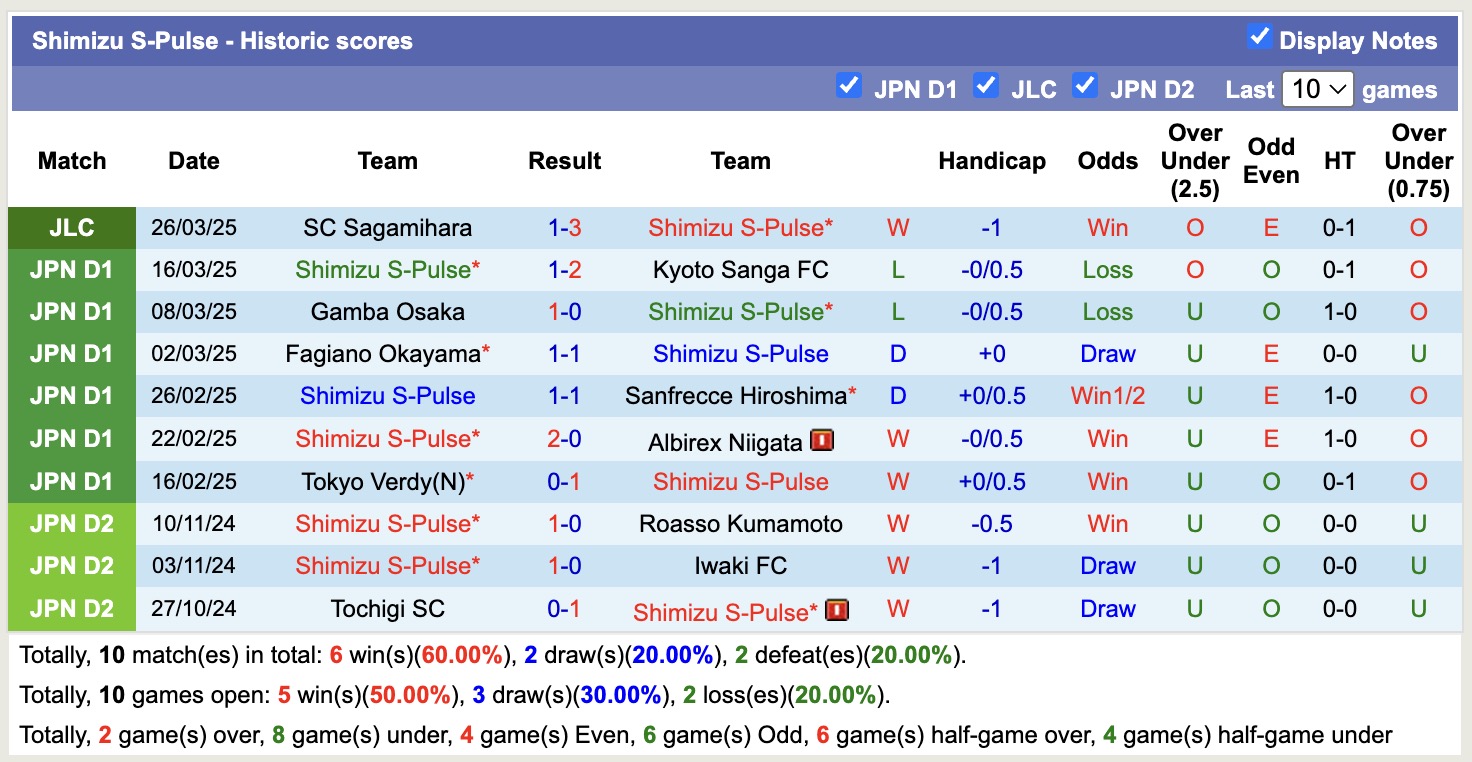Uncheck the JPN D2 filter checkbox
Image resolution: width=1472 pixels, height=762 pixels.
click(1084, 87)
